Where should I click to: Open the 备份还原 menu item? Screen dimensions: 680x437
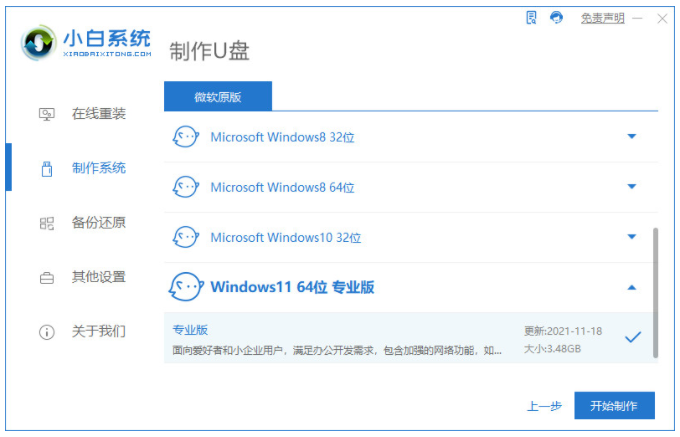click(x=82, y=223)
